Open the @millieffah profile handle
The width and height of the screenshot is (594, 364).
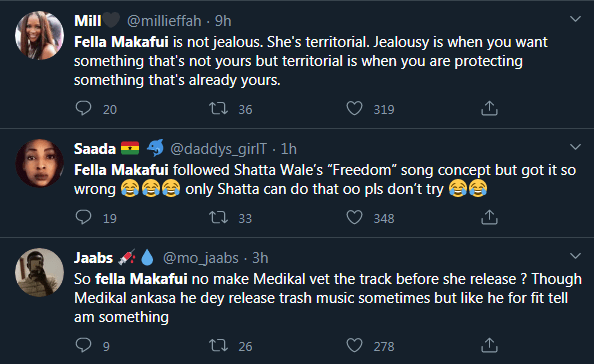[164, 21]
